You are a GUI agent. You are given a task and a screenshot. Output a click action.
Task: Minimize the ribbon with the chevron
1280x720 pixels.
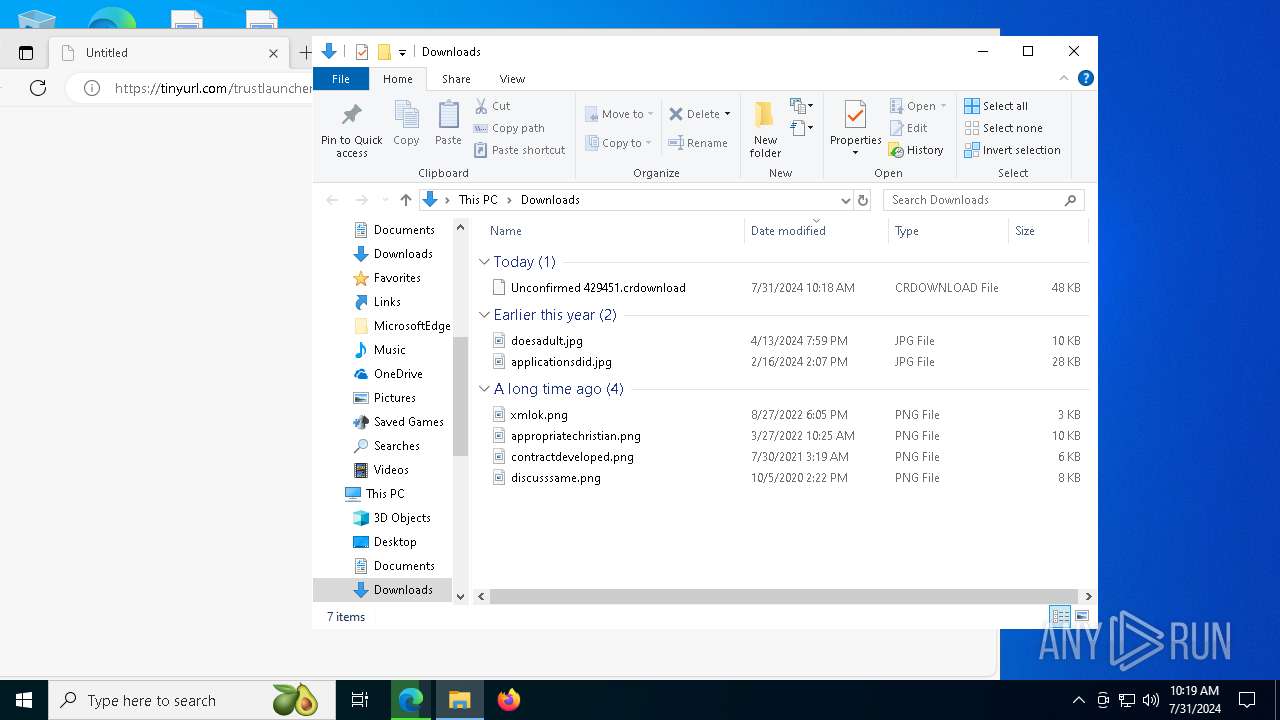coord(1064,78)
